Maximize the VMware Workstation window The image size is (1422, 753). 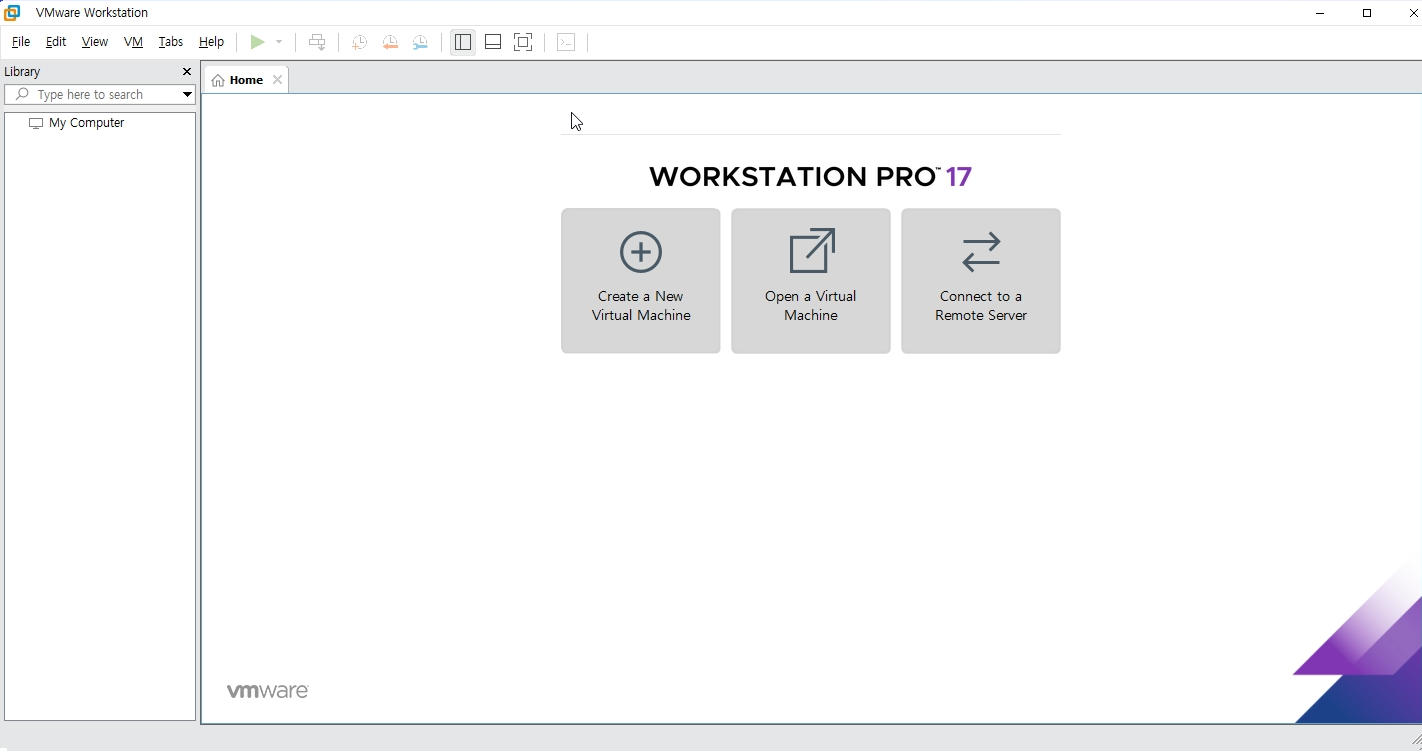pyautogui.click(x=1367, y=13)
